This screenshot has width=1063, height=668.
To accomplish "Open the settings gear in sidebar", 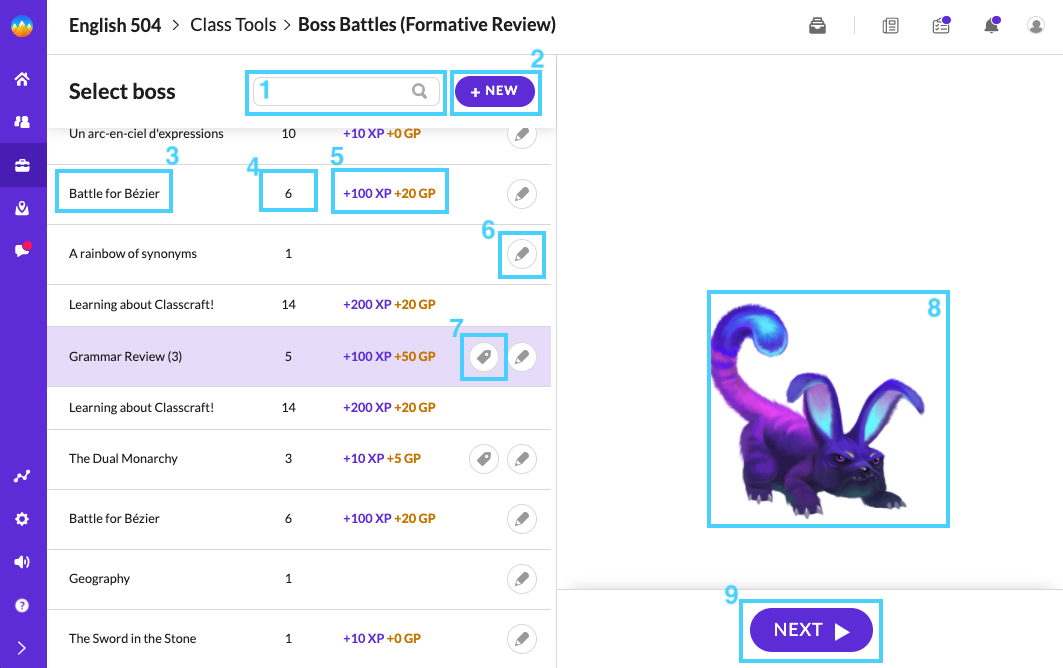I will pyautogui.click(x=22, y=519).
